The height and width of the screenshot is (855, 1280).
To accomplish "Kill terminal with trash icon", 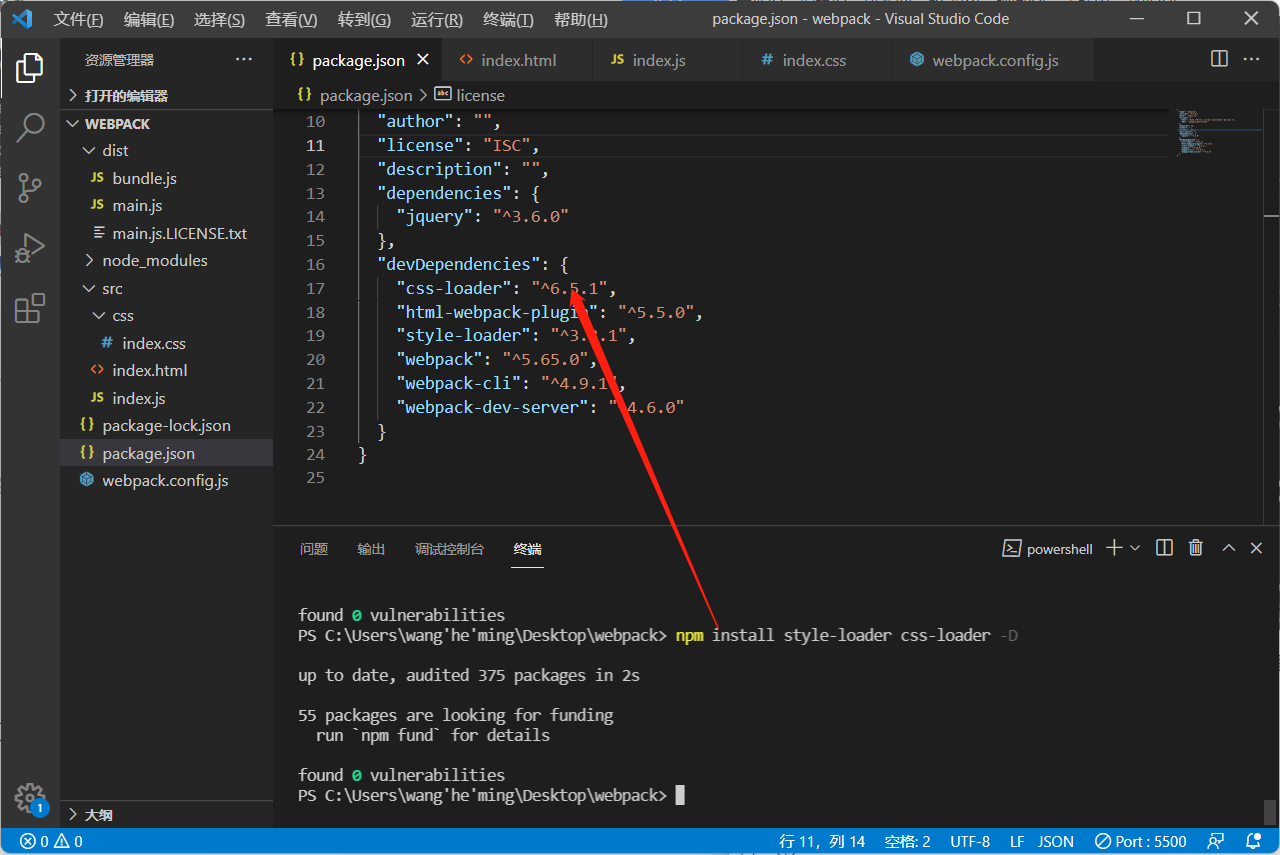I will (x=1196, y=548).
